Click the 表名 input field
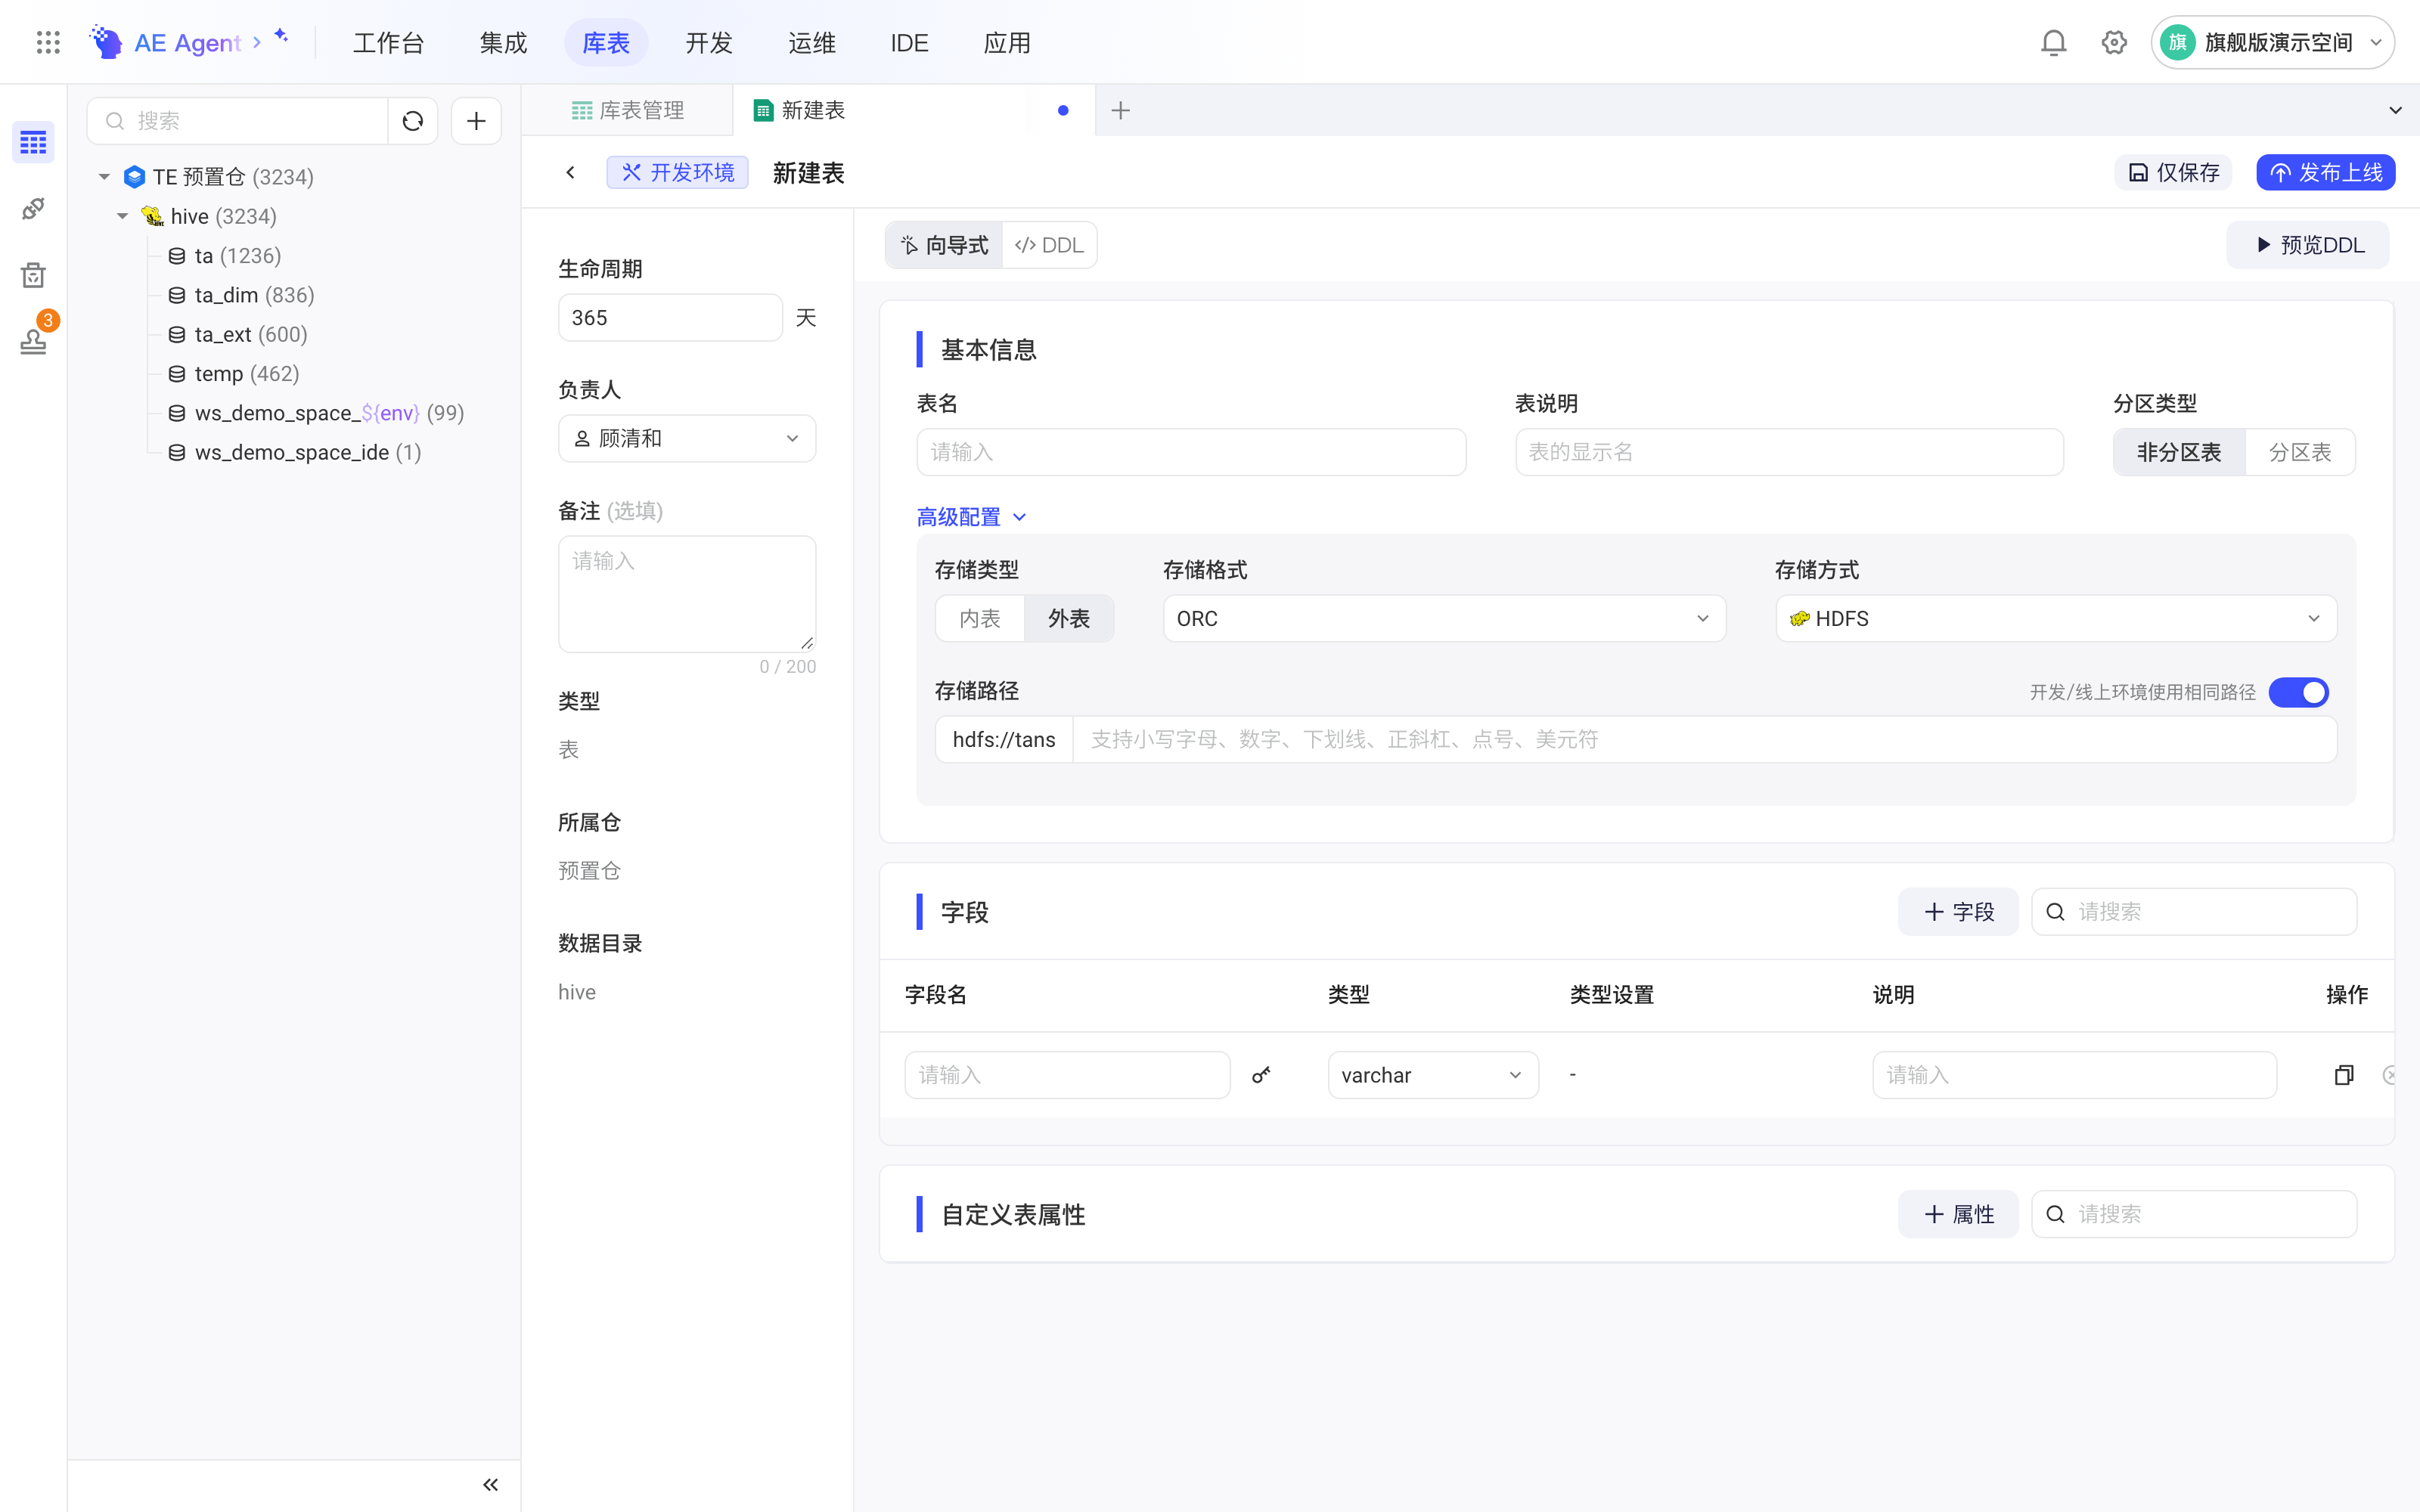This screenshot has height=1512, width=2420. tap(1191, 452)
